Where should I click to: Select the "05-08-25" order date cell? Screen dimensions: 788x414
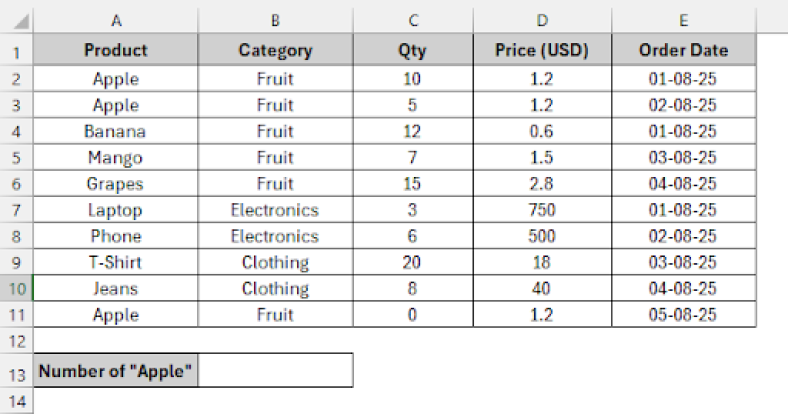(x=683, y=315)
